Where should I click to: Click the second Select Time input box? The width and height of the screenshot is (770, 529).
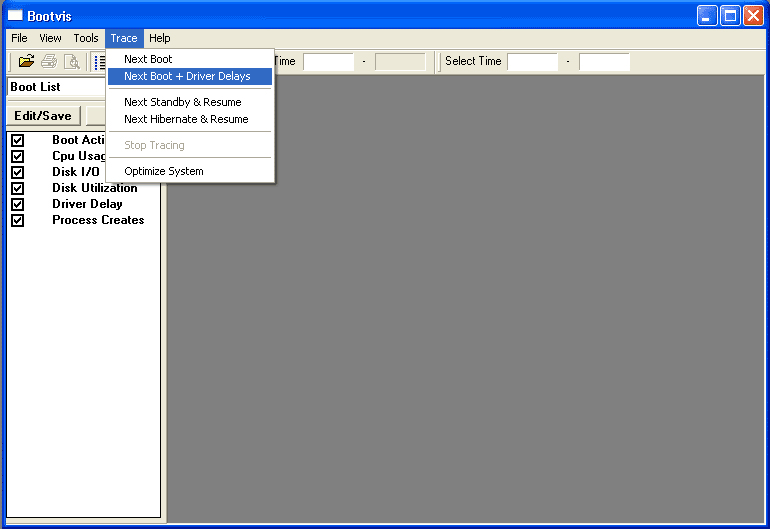point(604,62)
